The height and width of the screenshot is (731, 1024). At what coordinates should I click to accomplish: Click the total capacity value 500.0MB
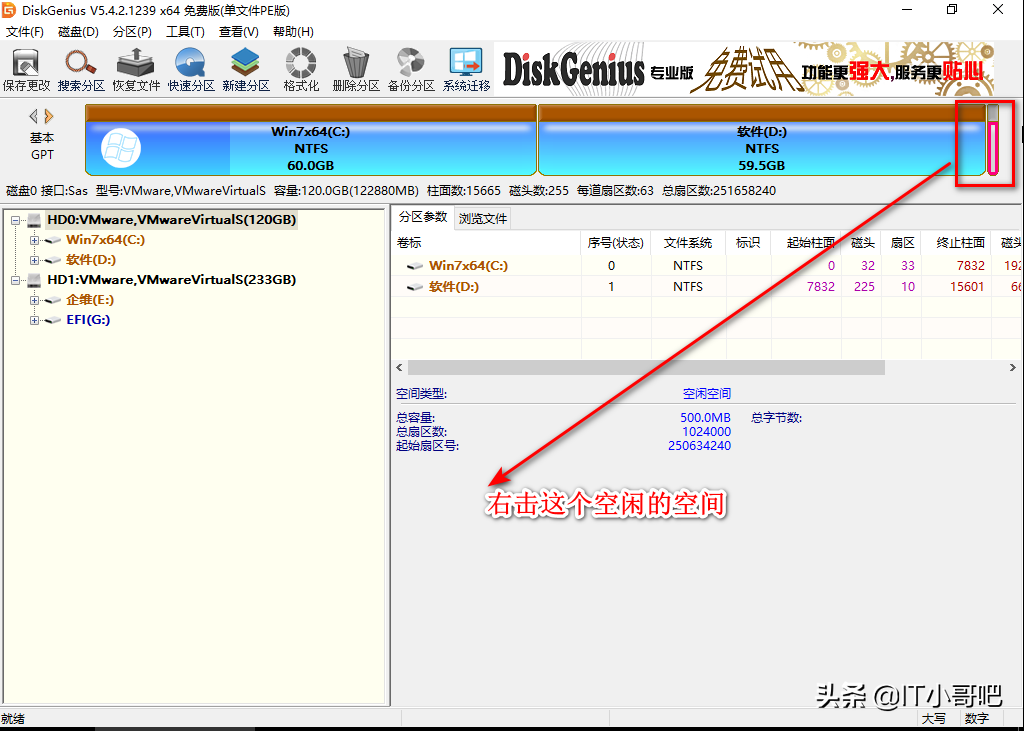[x=705, y=417]
